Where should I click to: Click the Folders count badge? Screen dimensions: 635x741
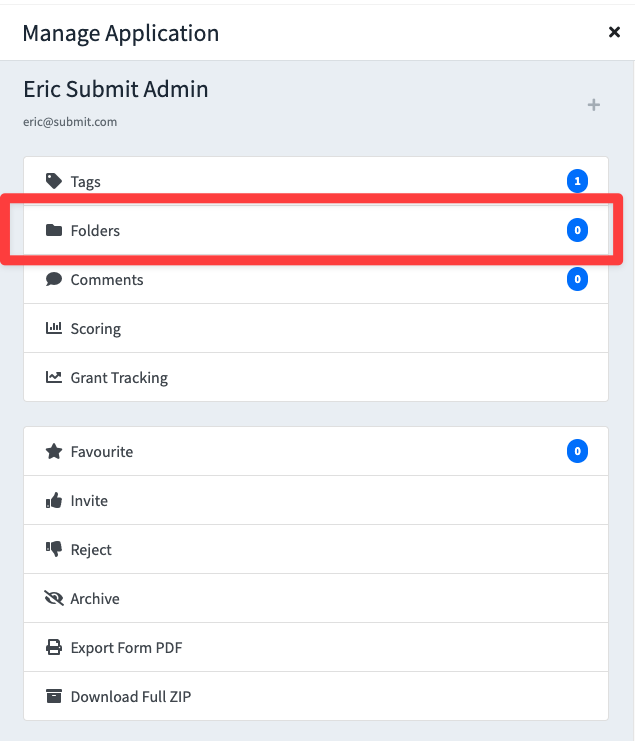577,230
